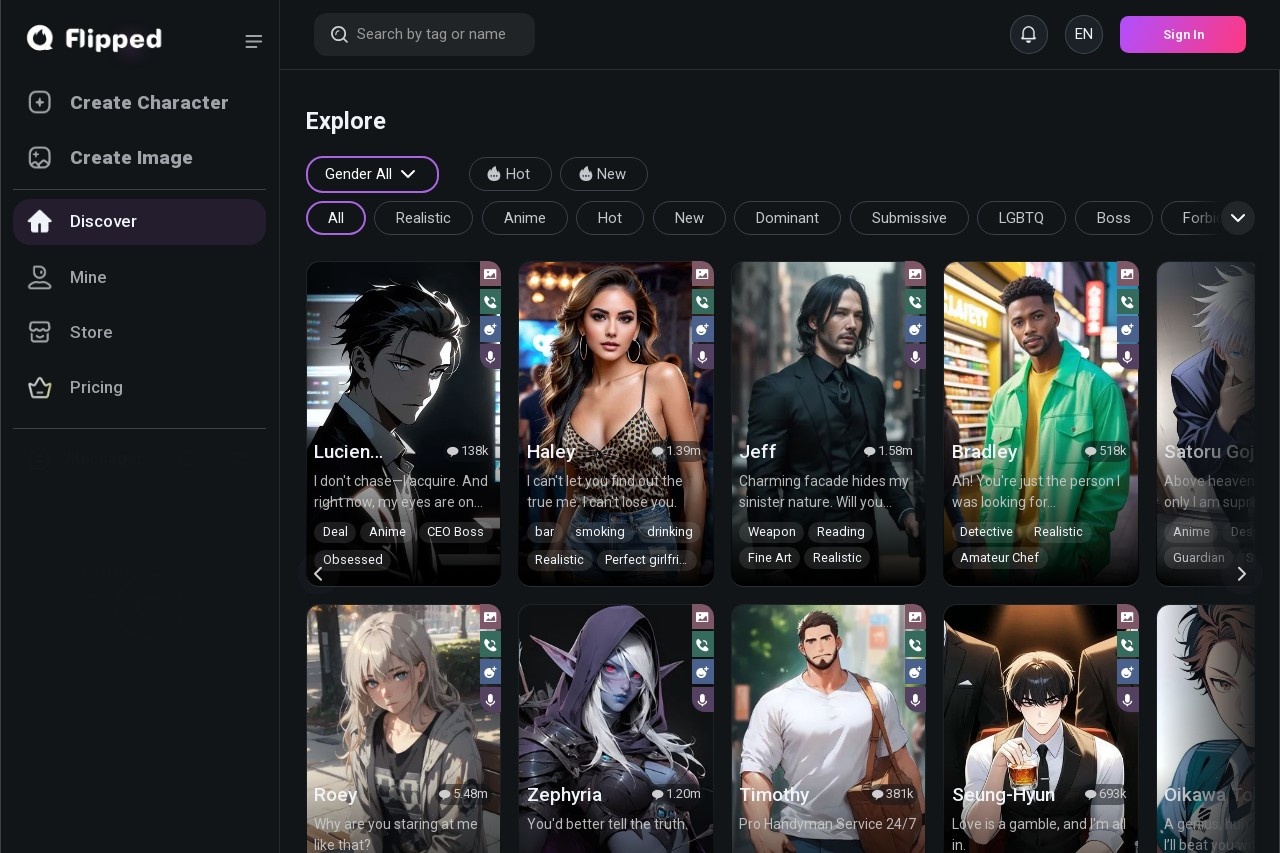Viewport: 1280px width, 853px height.
Task: Click the emoji-plus icon on Timothy's card
Action: pyautogui.click(x=915, y=672)
